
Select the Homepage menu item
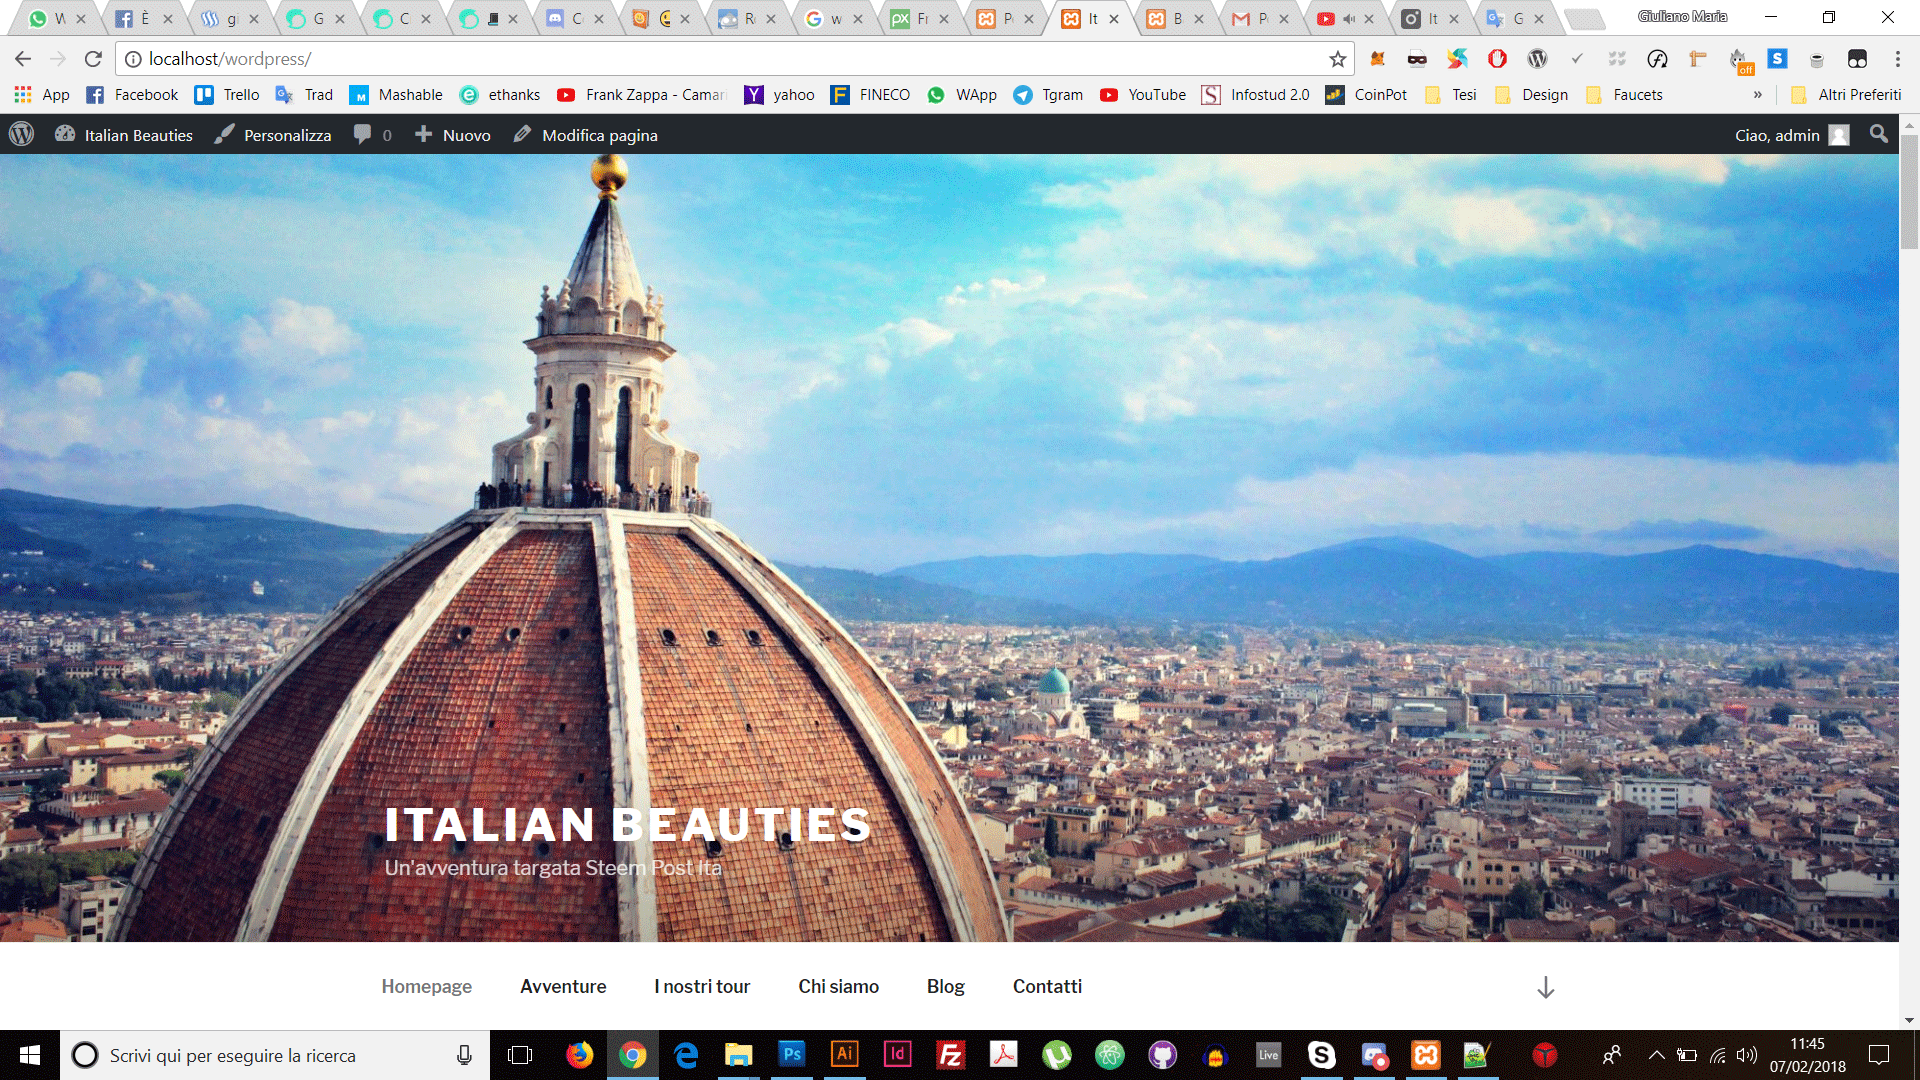pos(427,986)
